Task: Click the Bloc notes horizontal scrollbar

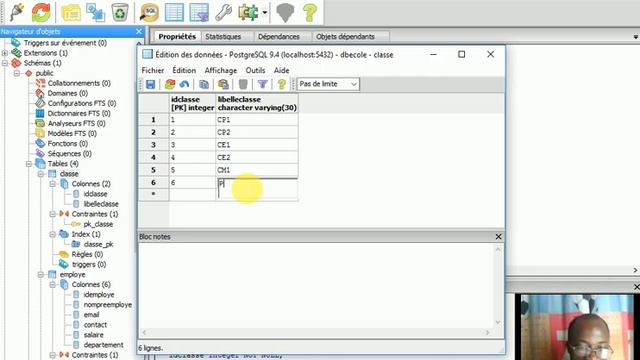Action: [316, 333]
